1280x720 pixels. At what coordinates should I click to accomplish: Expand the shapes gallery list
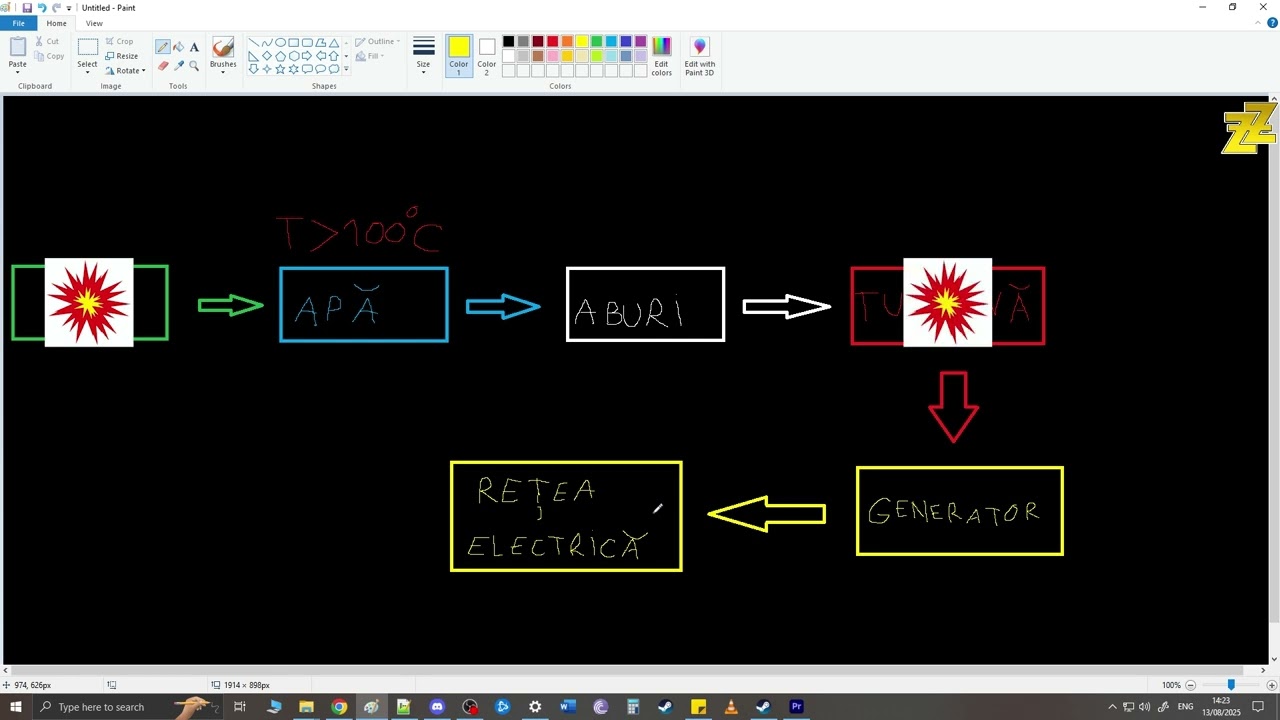coord(346,69)
